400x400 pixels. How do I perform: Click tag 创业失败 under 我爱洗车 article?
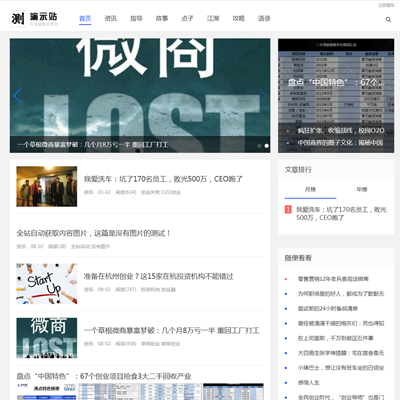pos(151,192)
